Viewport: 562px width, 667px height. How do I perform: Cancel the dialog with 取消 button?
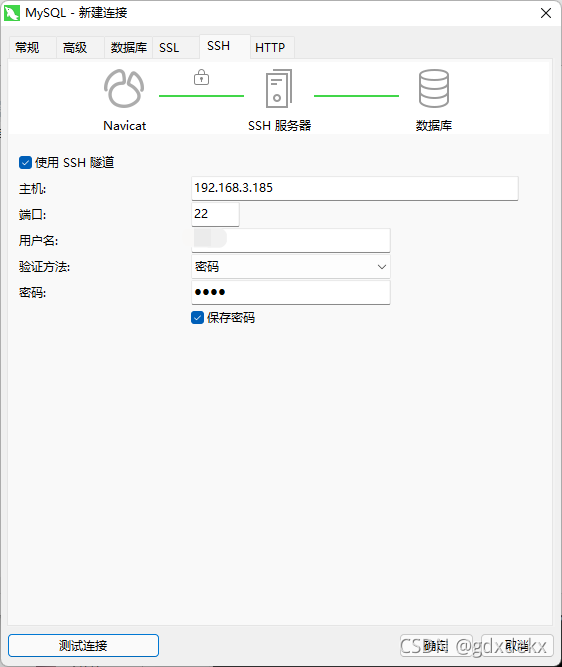517,645
